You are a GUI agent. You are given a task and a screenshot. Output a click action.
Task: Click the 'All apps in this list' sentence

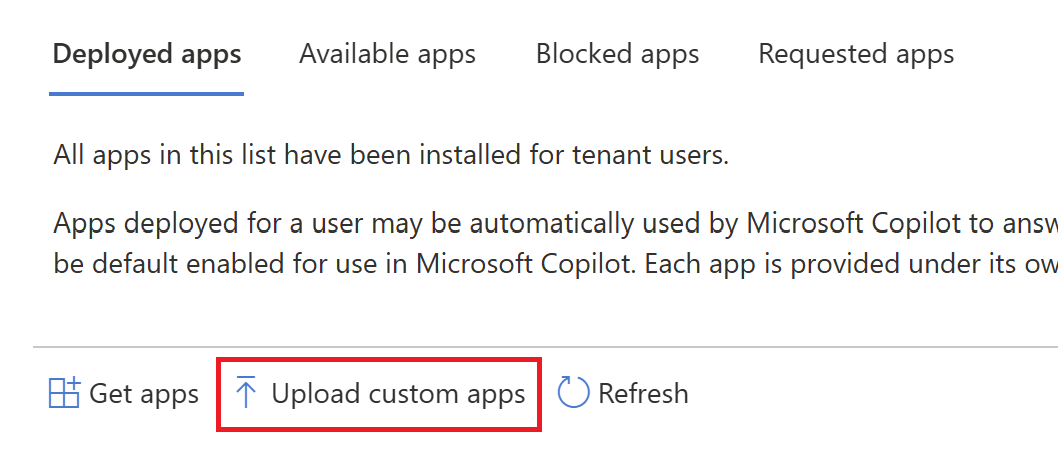(391, 157)
